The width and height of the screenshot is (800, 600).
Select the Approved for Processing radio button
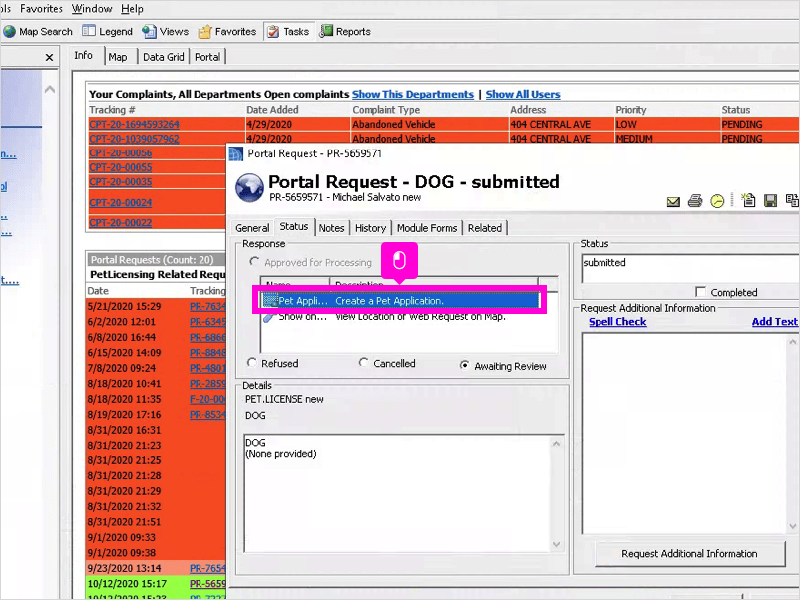tap(254, 262)
